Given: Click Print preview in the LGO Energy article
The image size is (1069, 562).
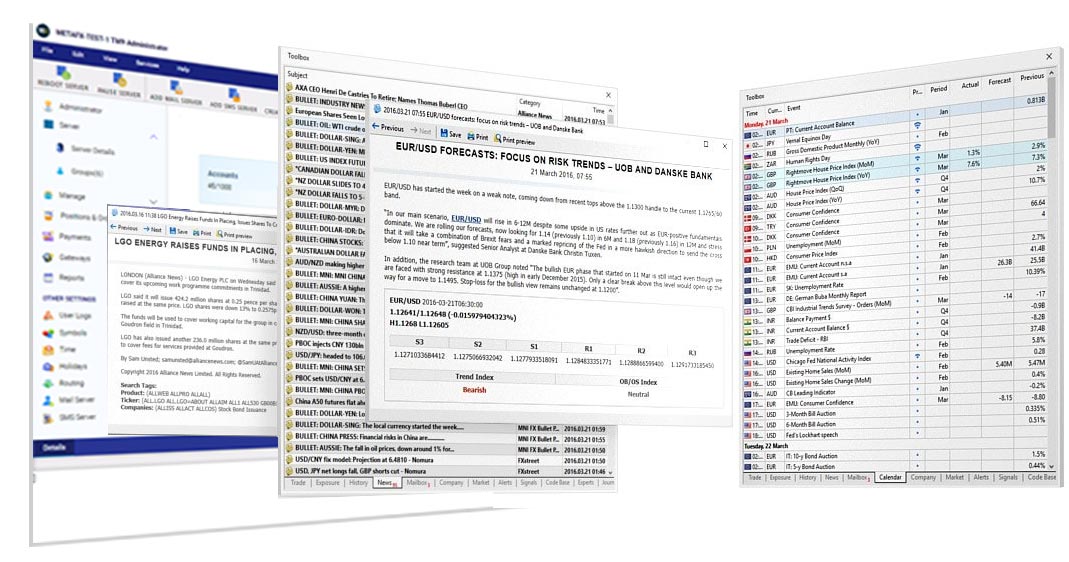Looking at the screenshot, I should [235, 235].
